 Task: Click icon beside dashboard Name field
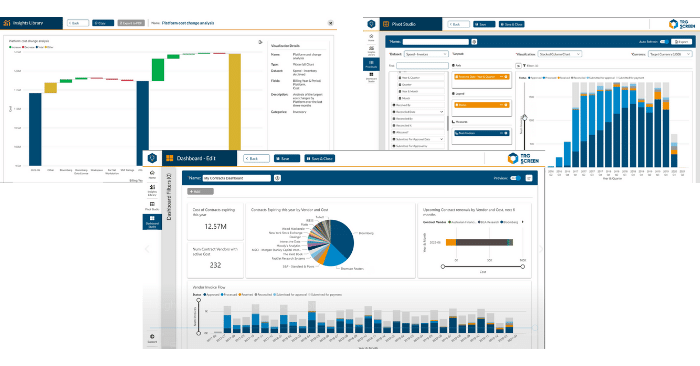point(277,178)
